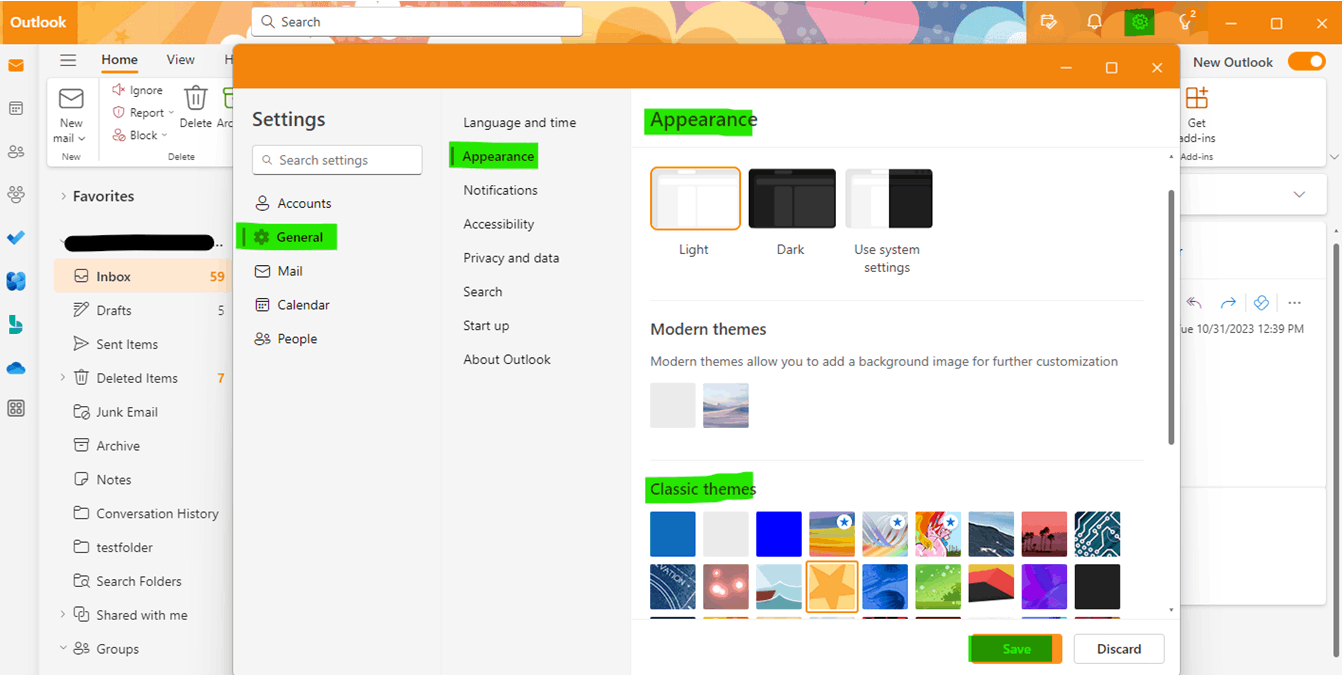1344x675 pixels.
Task: Open the New mail dropdown arrow
Action: point(82,139)
